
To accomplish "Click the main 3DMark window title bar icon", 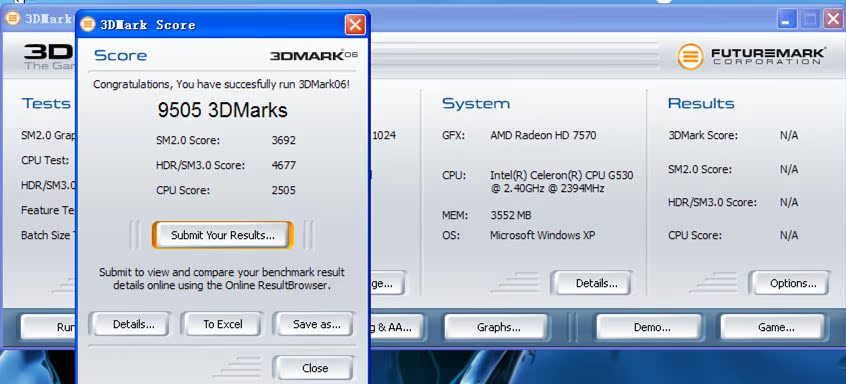I will click(x=13, y=18).
